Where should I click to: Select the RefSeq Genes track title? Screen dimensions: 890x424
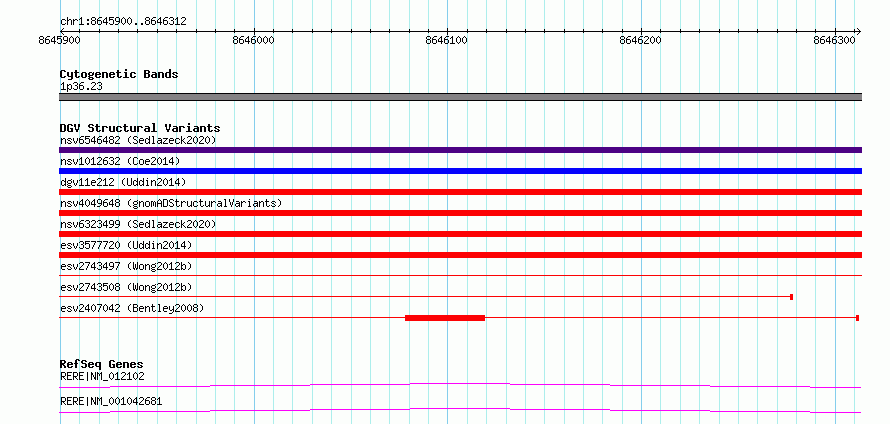coord(102,364)
